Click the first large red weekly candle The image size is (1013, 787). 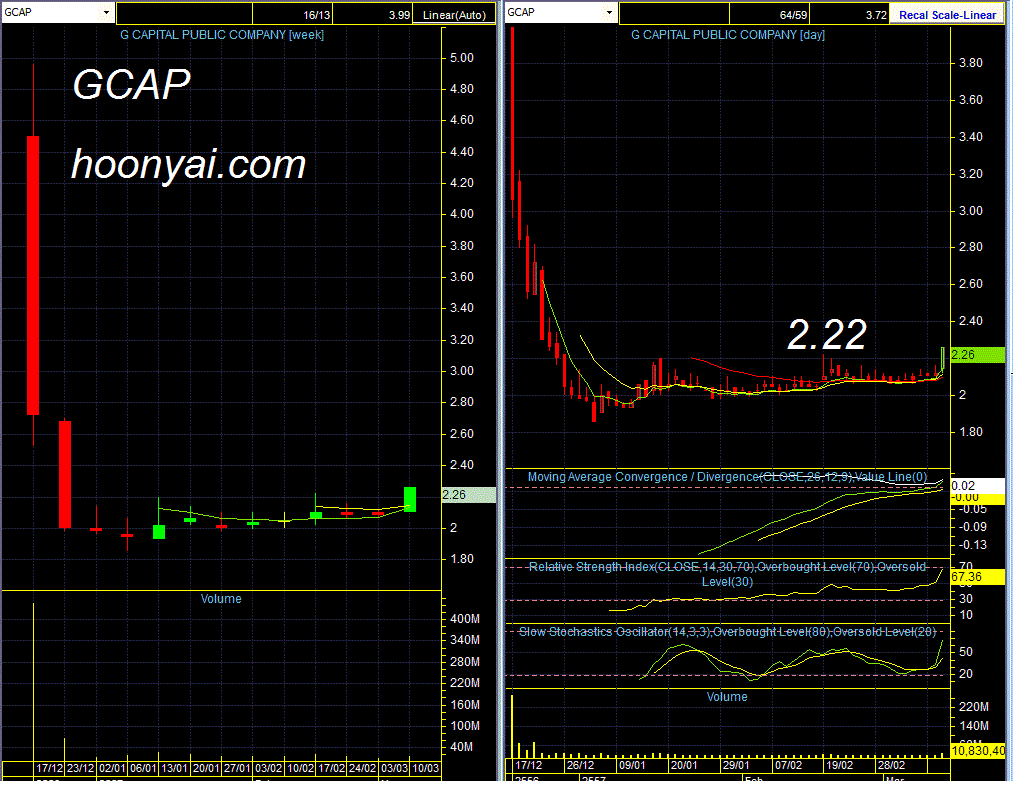point(33,275)
